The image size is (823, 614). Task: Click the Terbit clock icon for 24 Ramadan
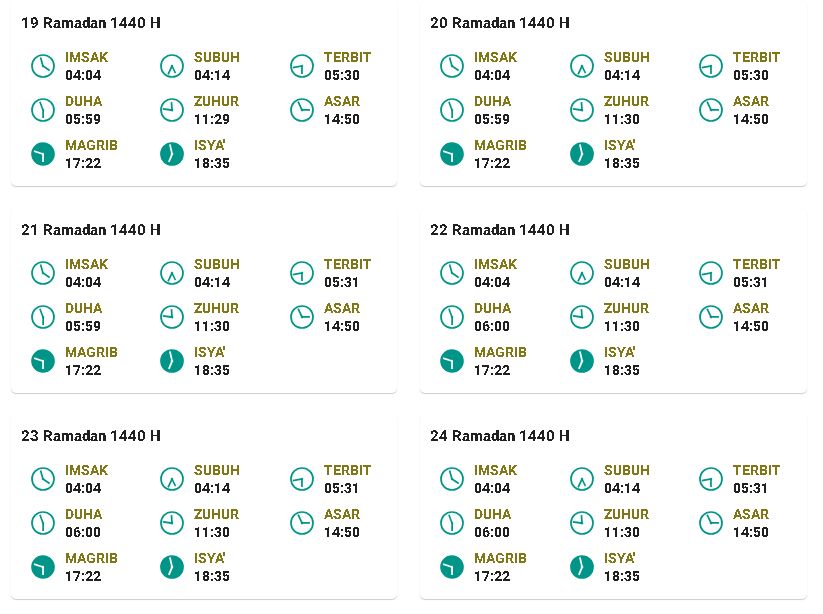pyautogui.click(x=711, y=479)
